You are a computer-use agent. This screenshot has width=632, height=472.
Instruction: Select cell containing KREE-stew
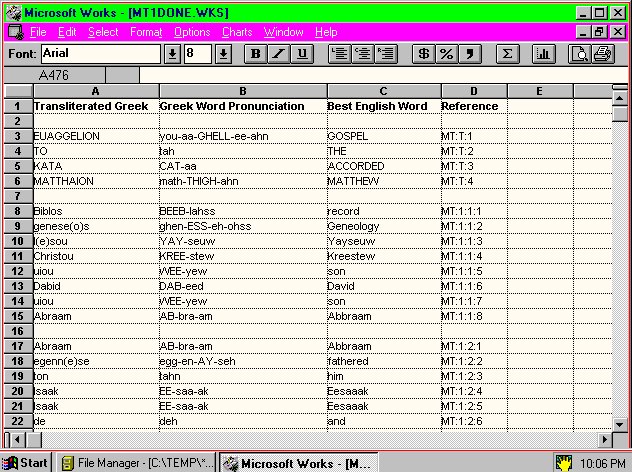pos(243,256)
